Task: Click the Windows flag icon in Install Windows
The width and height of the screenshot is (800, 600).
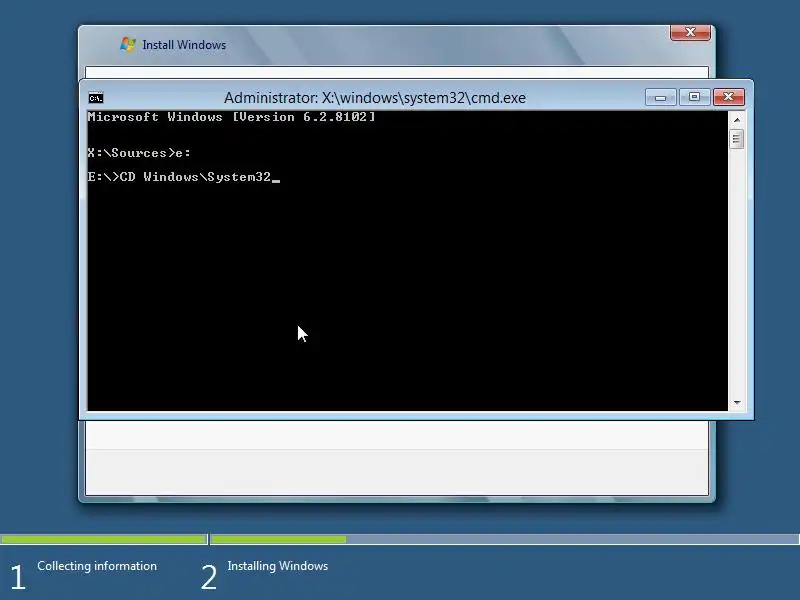Action: click(x=128, y=45)
